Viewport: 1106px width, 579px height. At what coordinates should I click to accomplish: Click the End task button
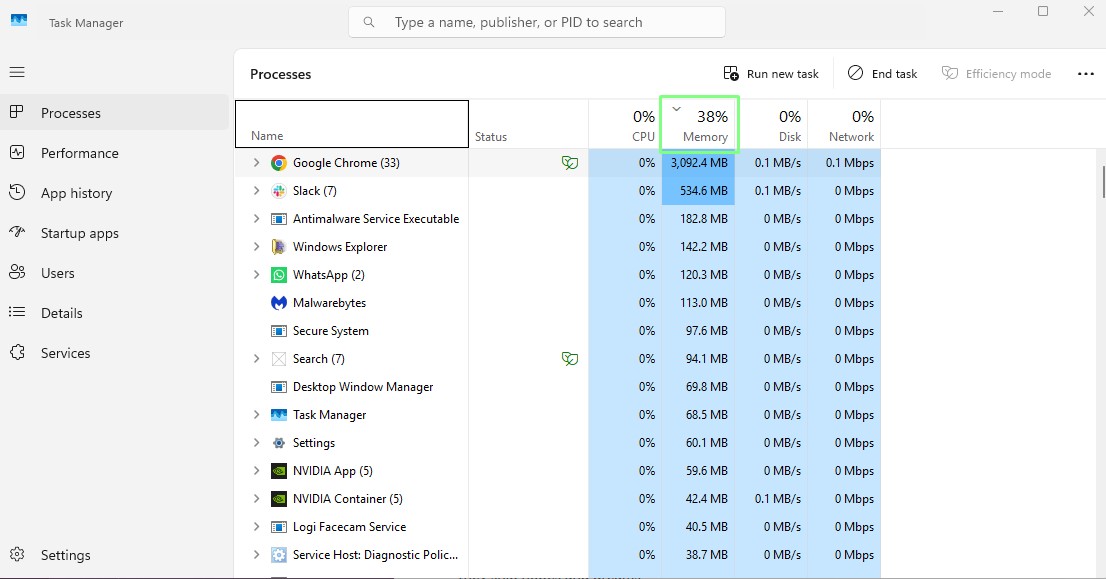pos(882,74)
